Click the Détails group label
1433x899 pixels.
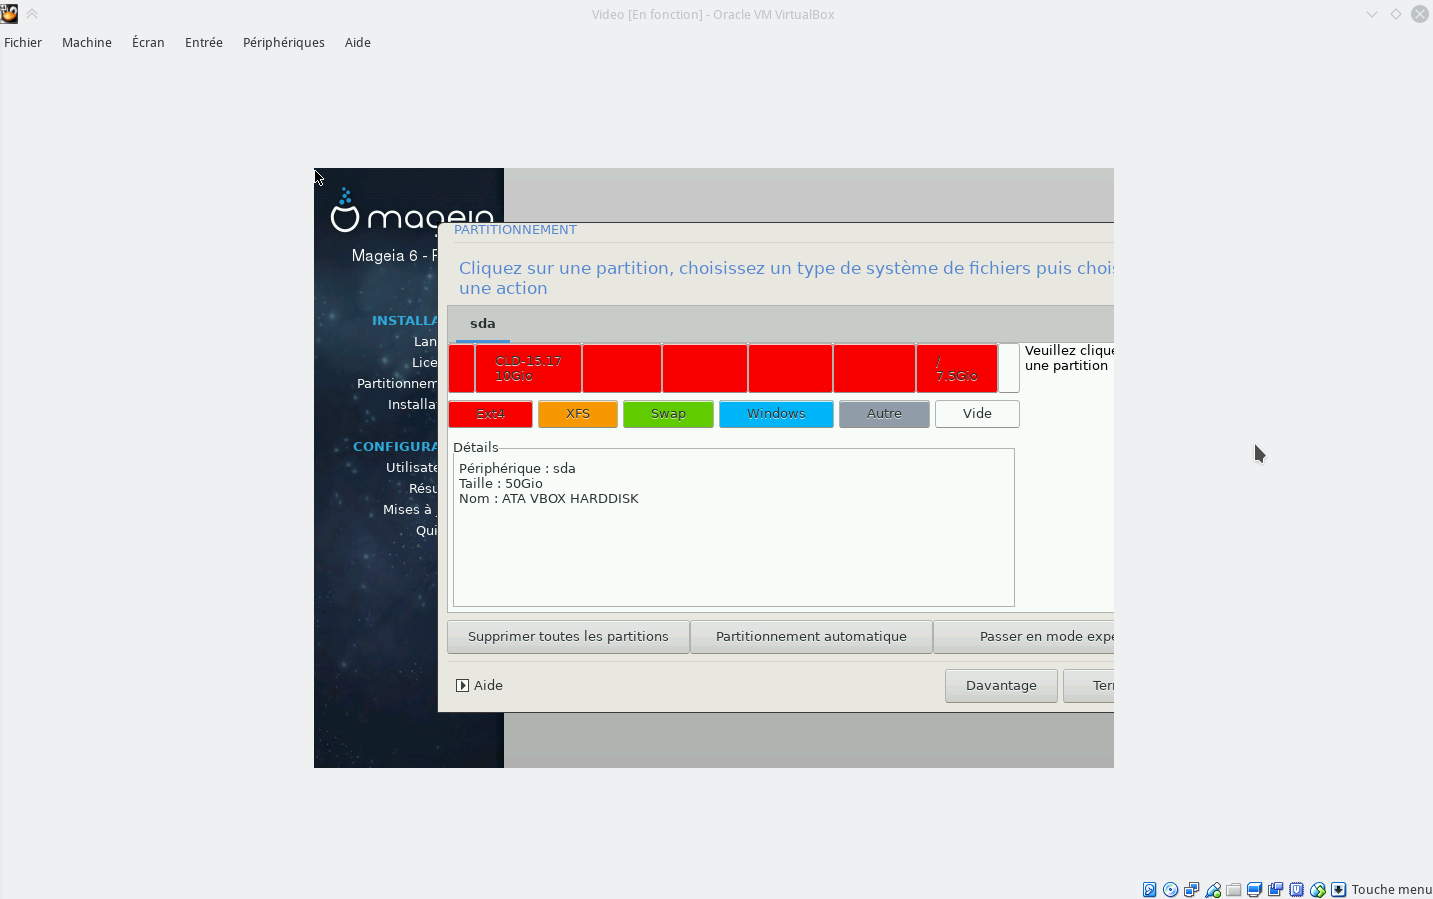coord(475,447)
